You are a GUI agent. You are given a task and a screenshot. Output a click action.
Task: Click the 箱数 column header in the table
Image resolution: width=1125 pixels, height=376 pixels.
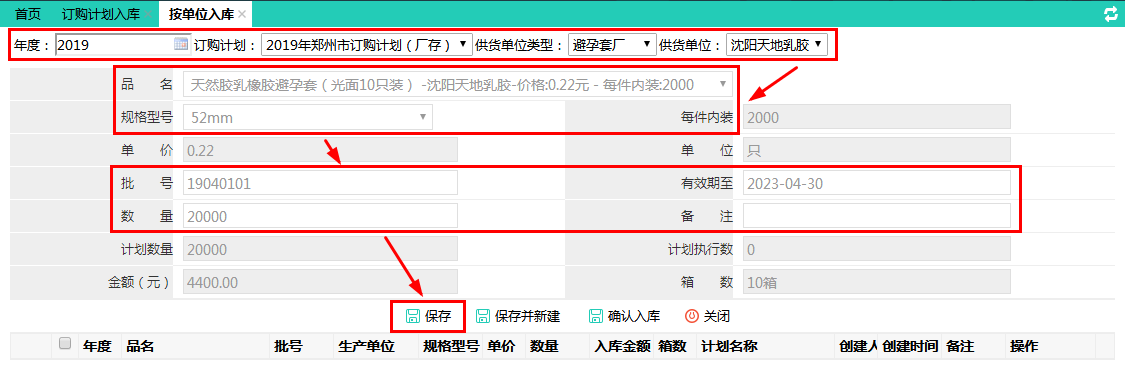(x=672, y=347)
